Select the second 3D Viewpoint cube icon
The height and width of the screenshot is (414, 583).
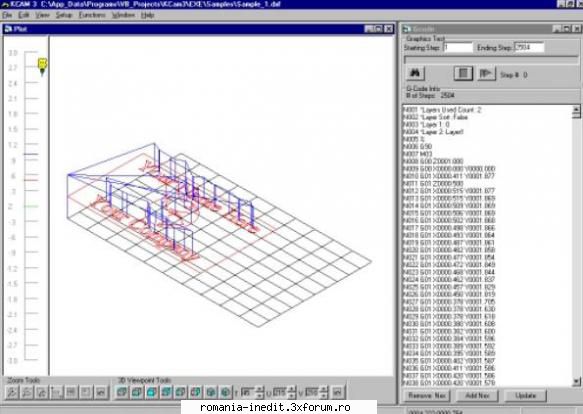click(137, 392)
